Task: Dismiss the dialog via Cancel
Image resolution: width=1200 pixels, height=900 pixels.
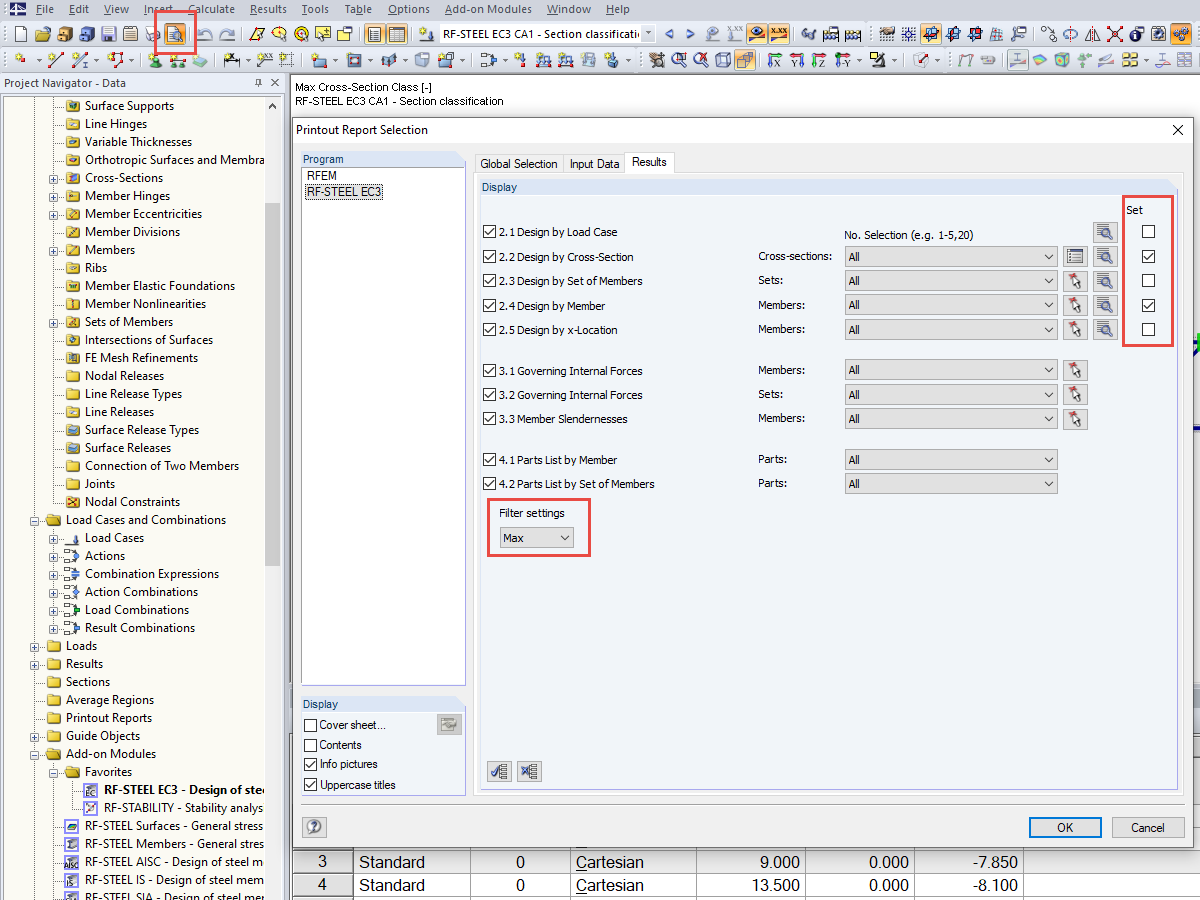Action: pos(1148,827)
